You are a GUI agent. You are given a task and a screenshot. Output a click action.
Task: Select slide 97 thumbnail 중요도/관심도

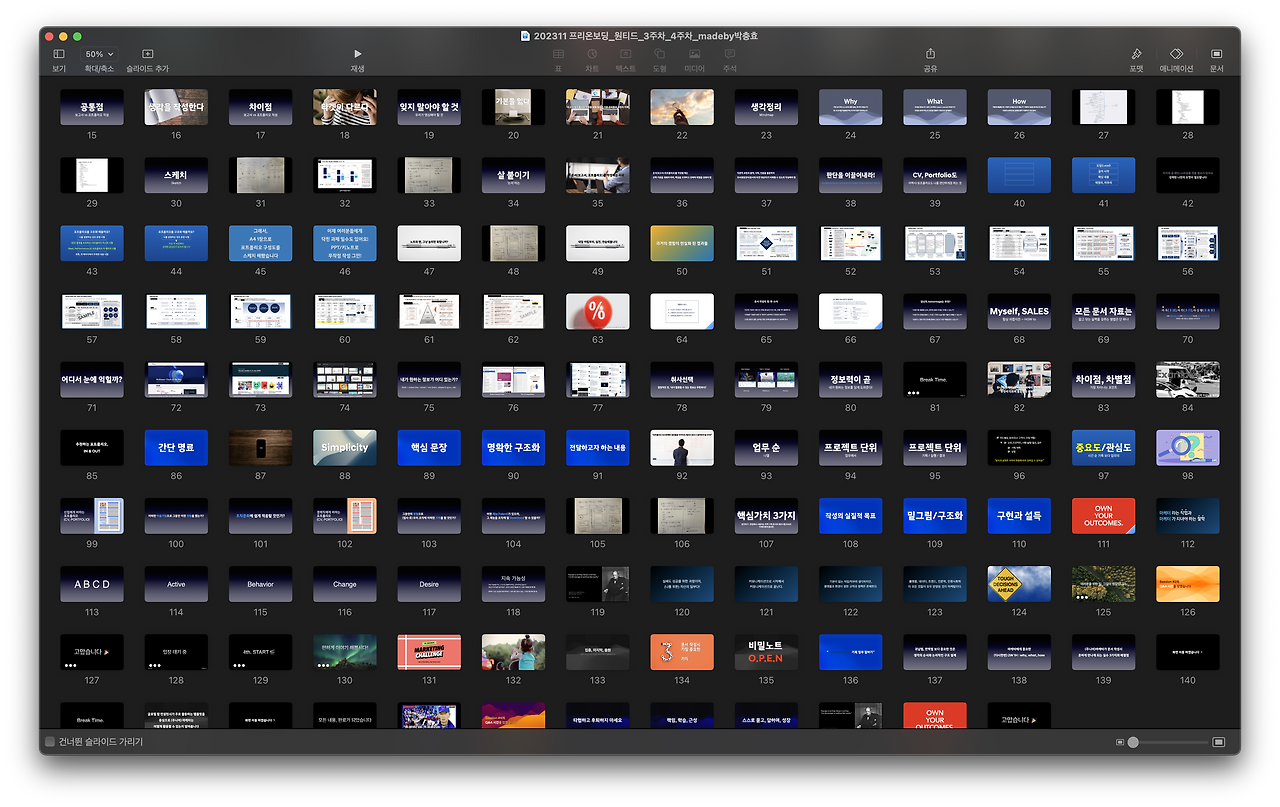(x=1103, y=448)
